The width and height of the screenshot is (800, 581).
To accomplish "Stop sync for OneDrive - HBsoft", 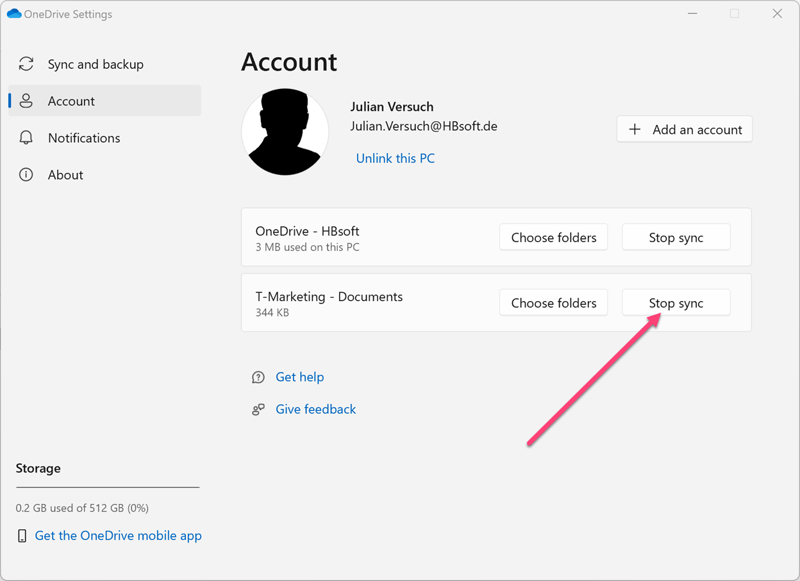I will pos(676,237).
